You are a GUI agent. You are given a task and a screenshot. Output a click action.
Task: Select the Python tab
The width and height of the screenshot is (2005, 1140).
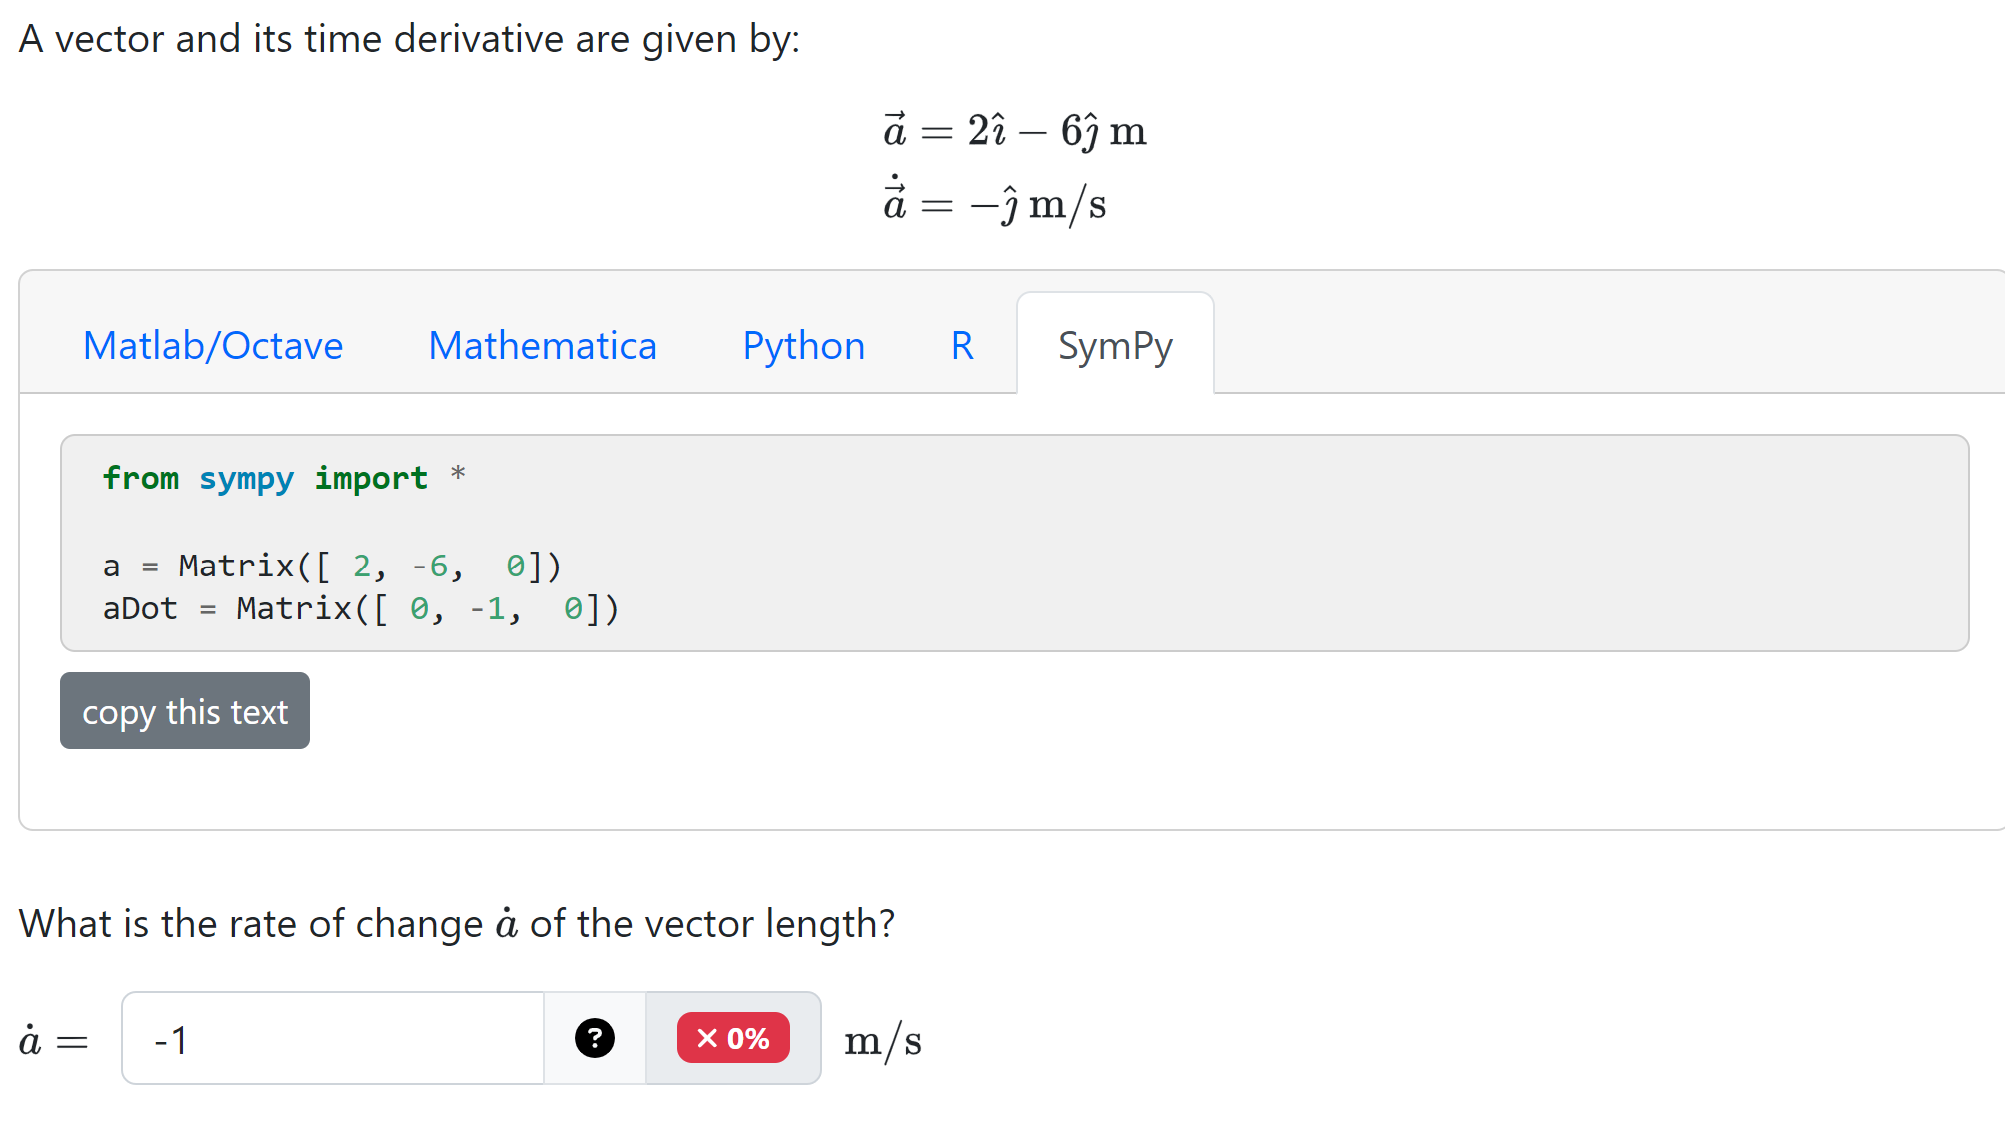[x=802, y=345]
